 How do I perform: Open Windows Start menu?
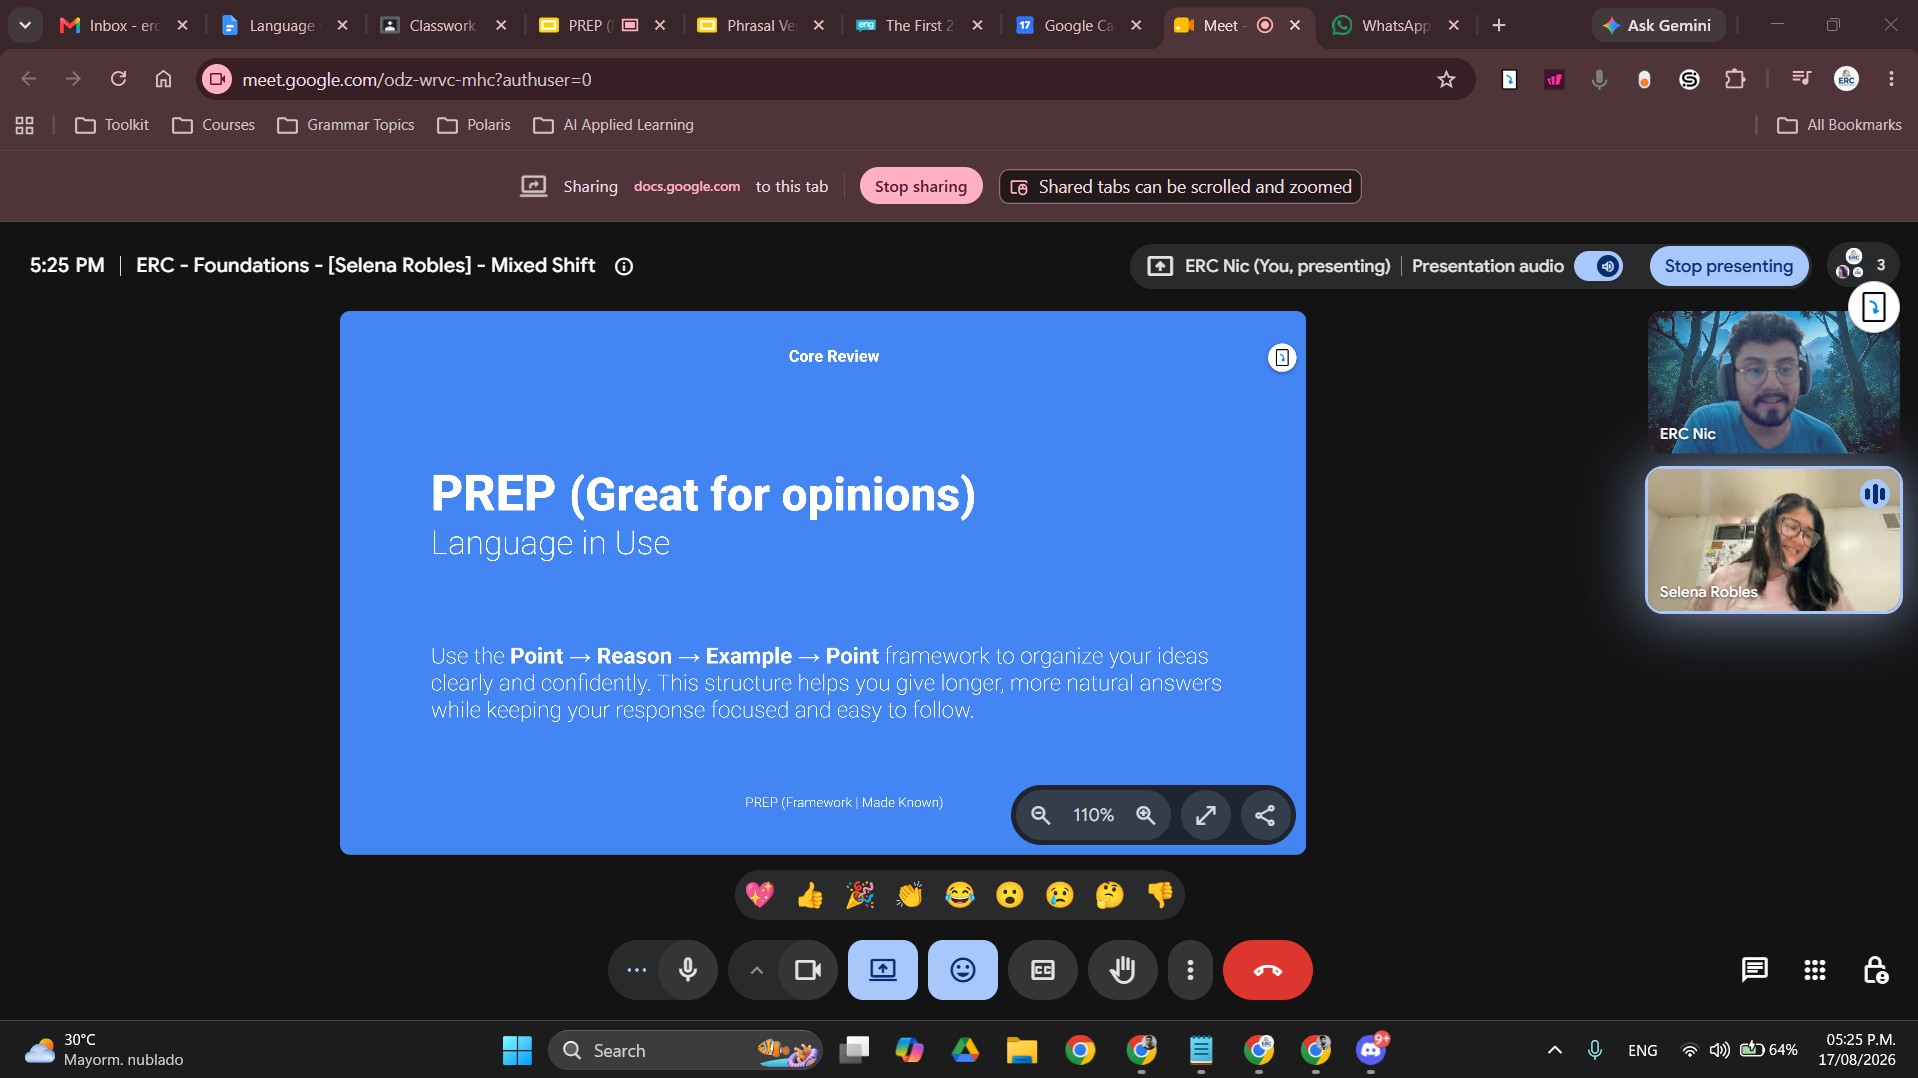point(517,1050)
